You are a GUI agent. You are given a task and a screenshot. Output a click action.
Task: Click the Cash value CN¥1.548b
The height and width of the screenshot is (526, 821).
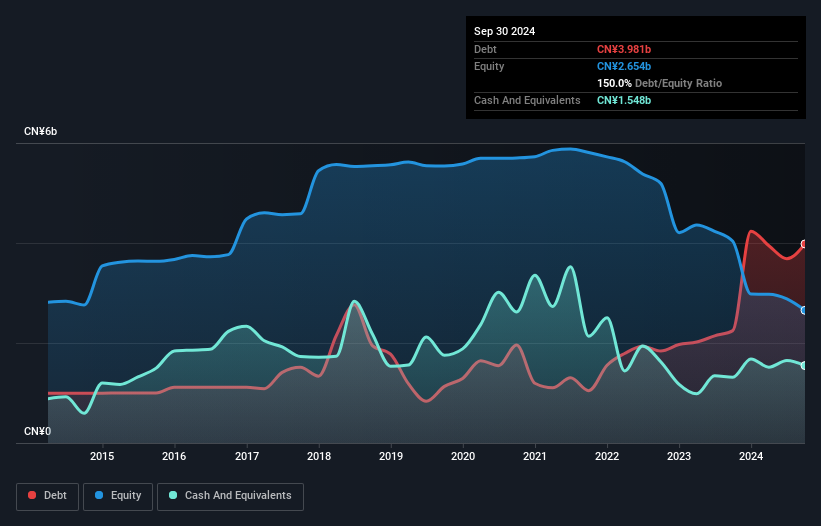pyautogui.click(x=624, y=100)
